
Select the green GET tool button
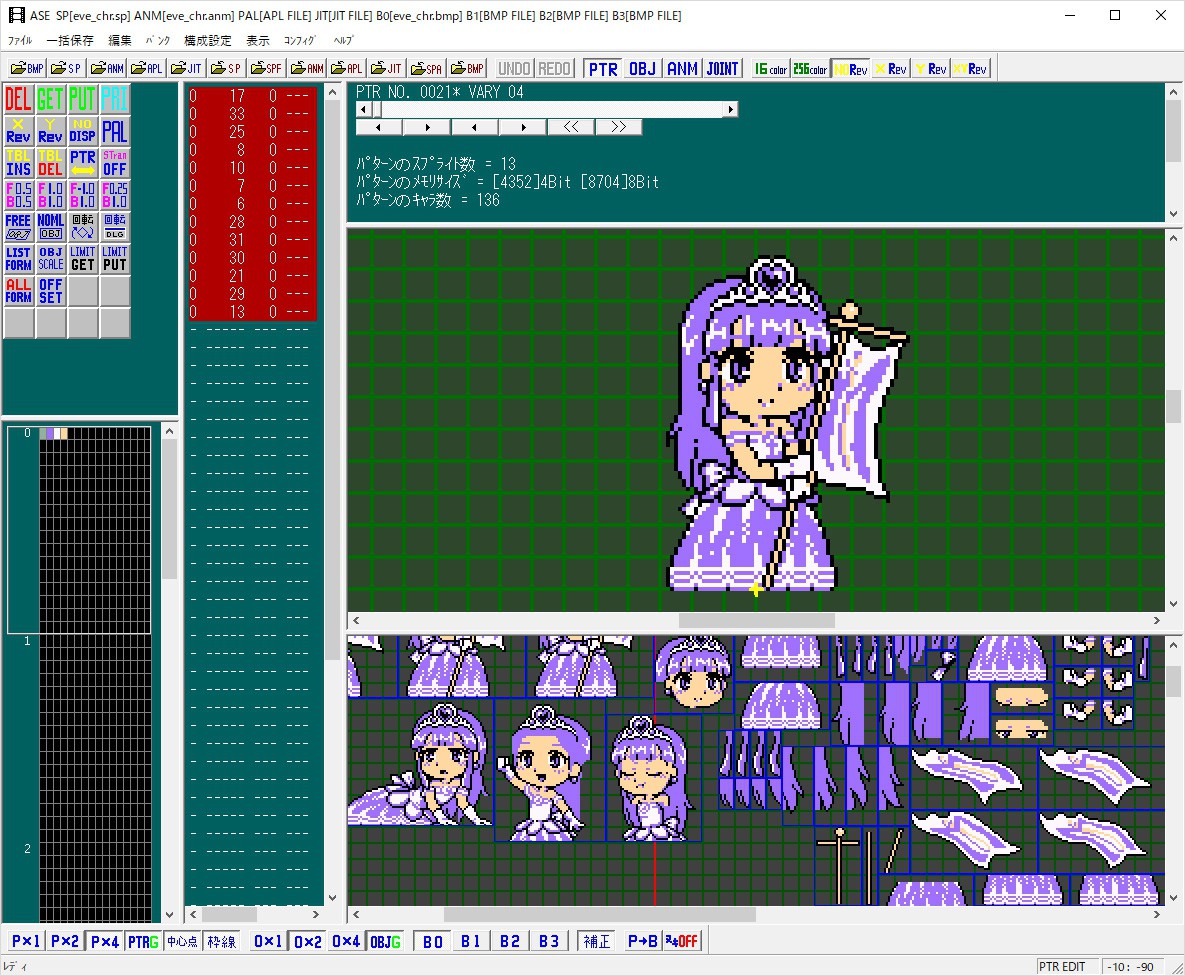click(x=50, y=99)
